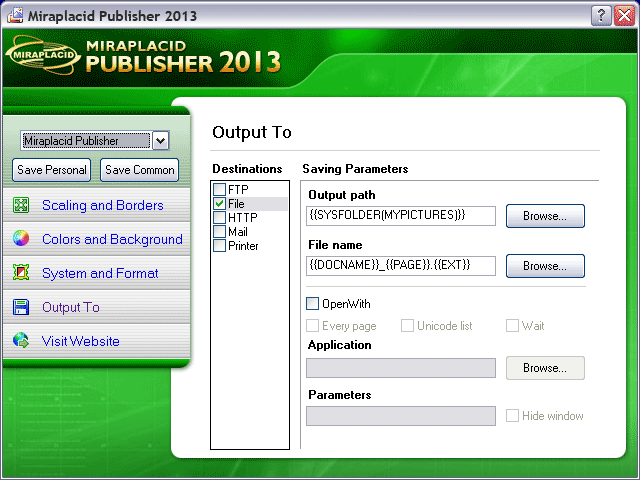
Task: Browse for the Output path
Action: (545, 216)
